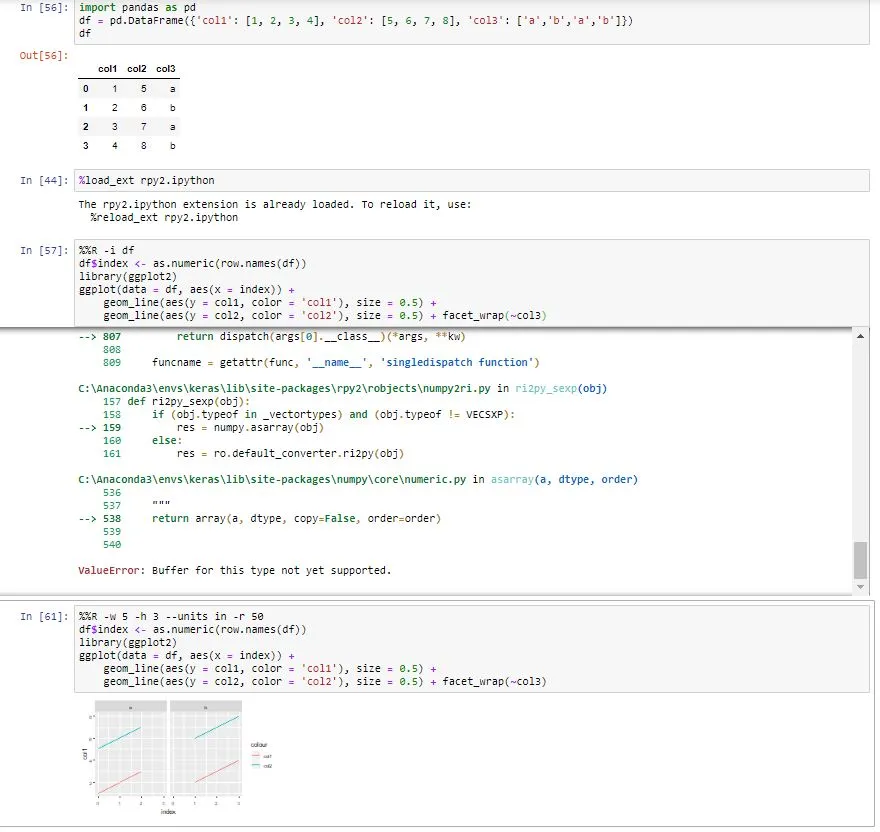Click the col3 header in dataframe output
The height and width of the screenshot is (832, 880).
pos(166,69)
